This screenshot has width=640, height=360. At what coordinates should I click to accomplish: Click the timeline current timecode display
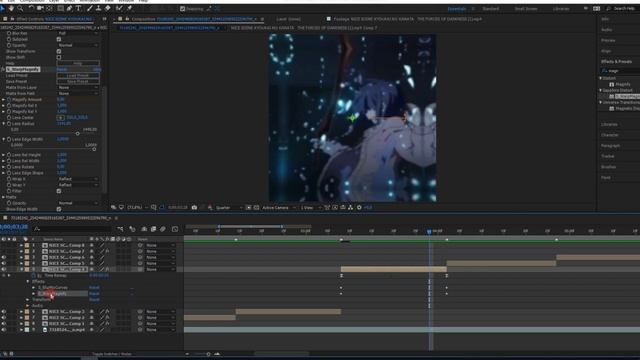click(x=14, y=227)
